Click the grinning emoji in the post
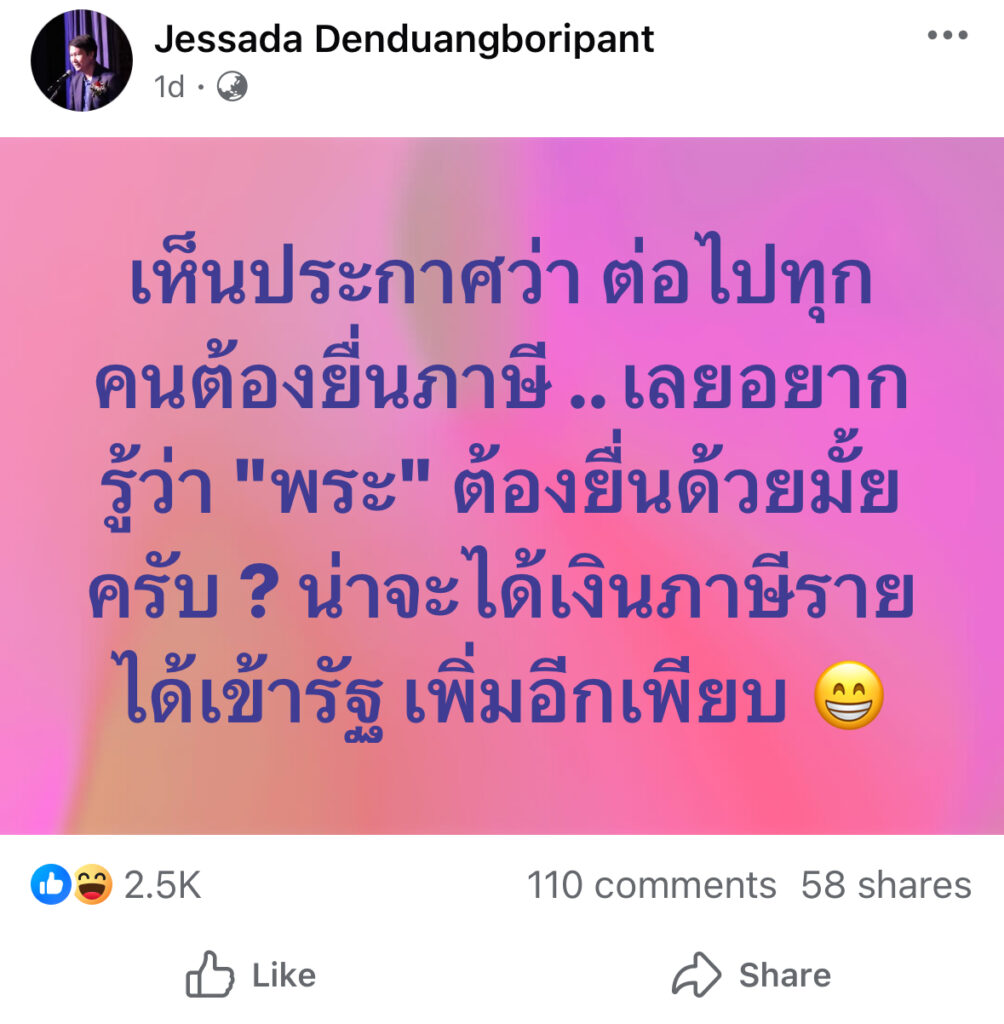 (849, 695)
